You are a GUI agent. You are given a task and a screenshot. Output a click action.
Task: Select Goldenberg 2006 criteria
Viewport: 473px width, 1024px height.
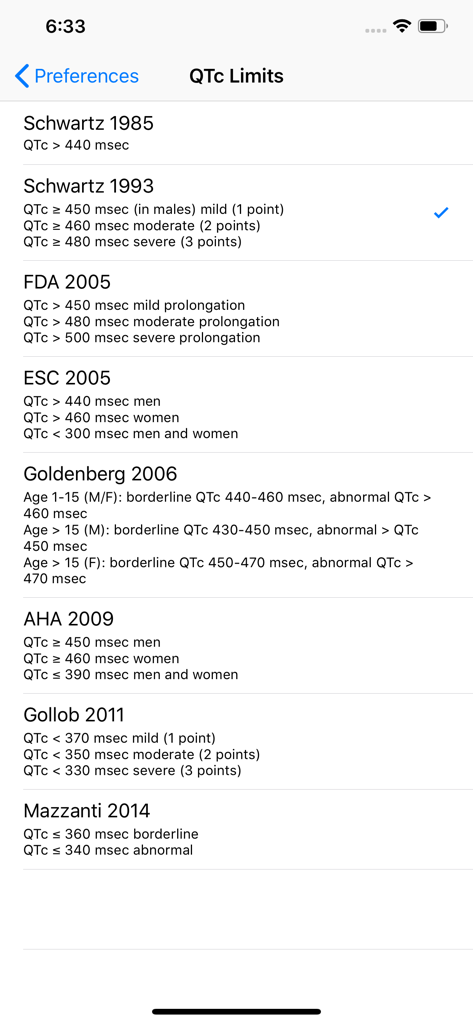[x=236, y=525]
